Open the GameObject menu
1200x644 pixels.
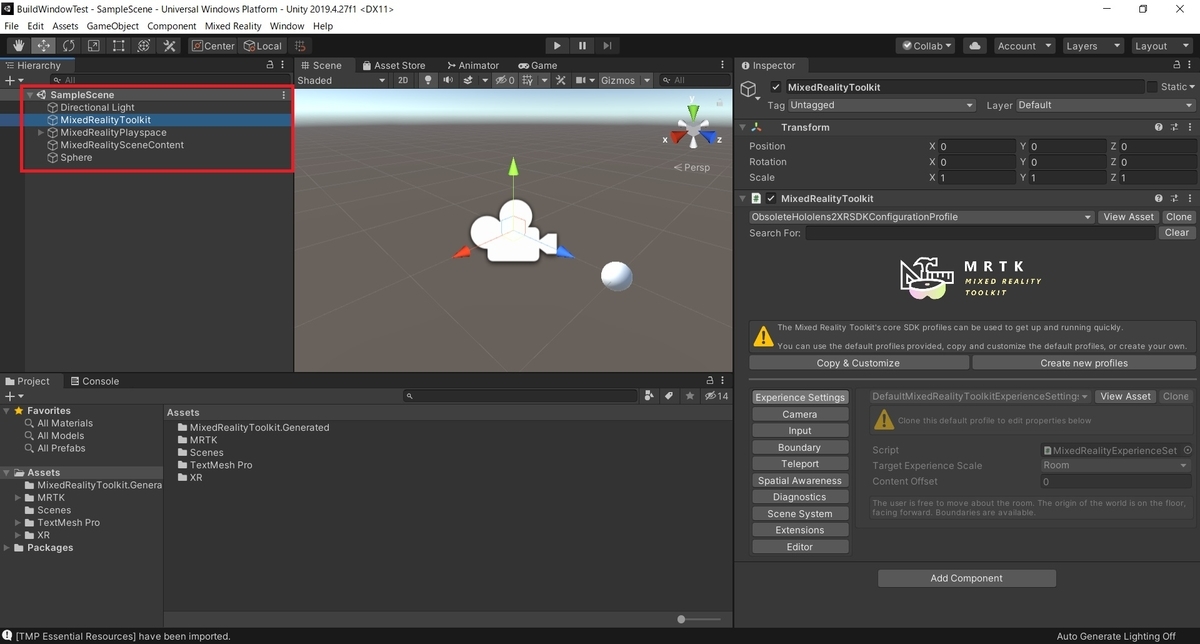coord(112,26)
